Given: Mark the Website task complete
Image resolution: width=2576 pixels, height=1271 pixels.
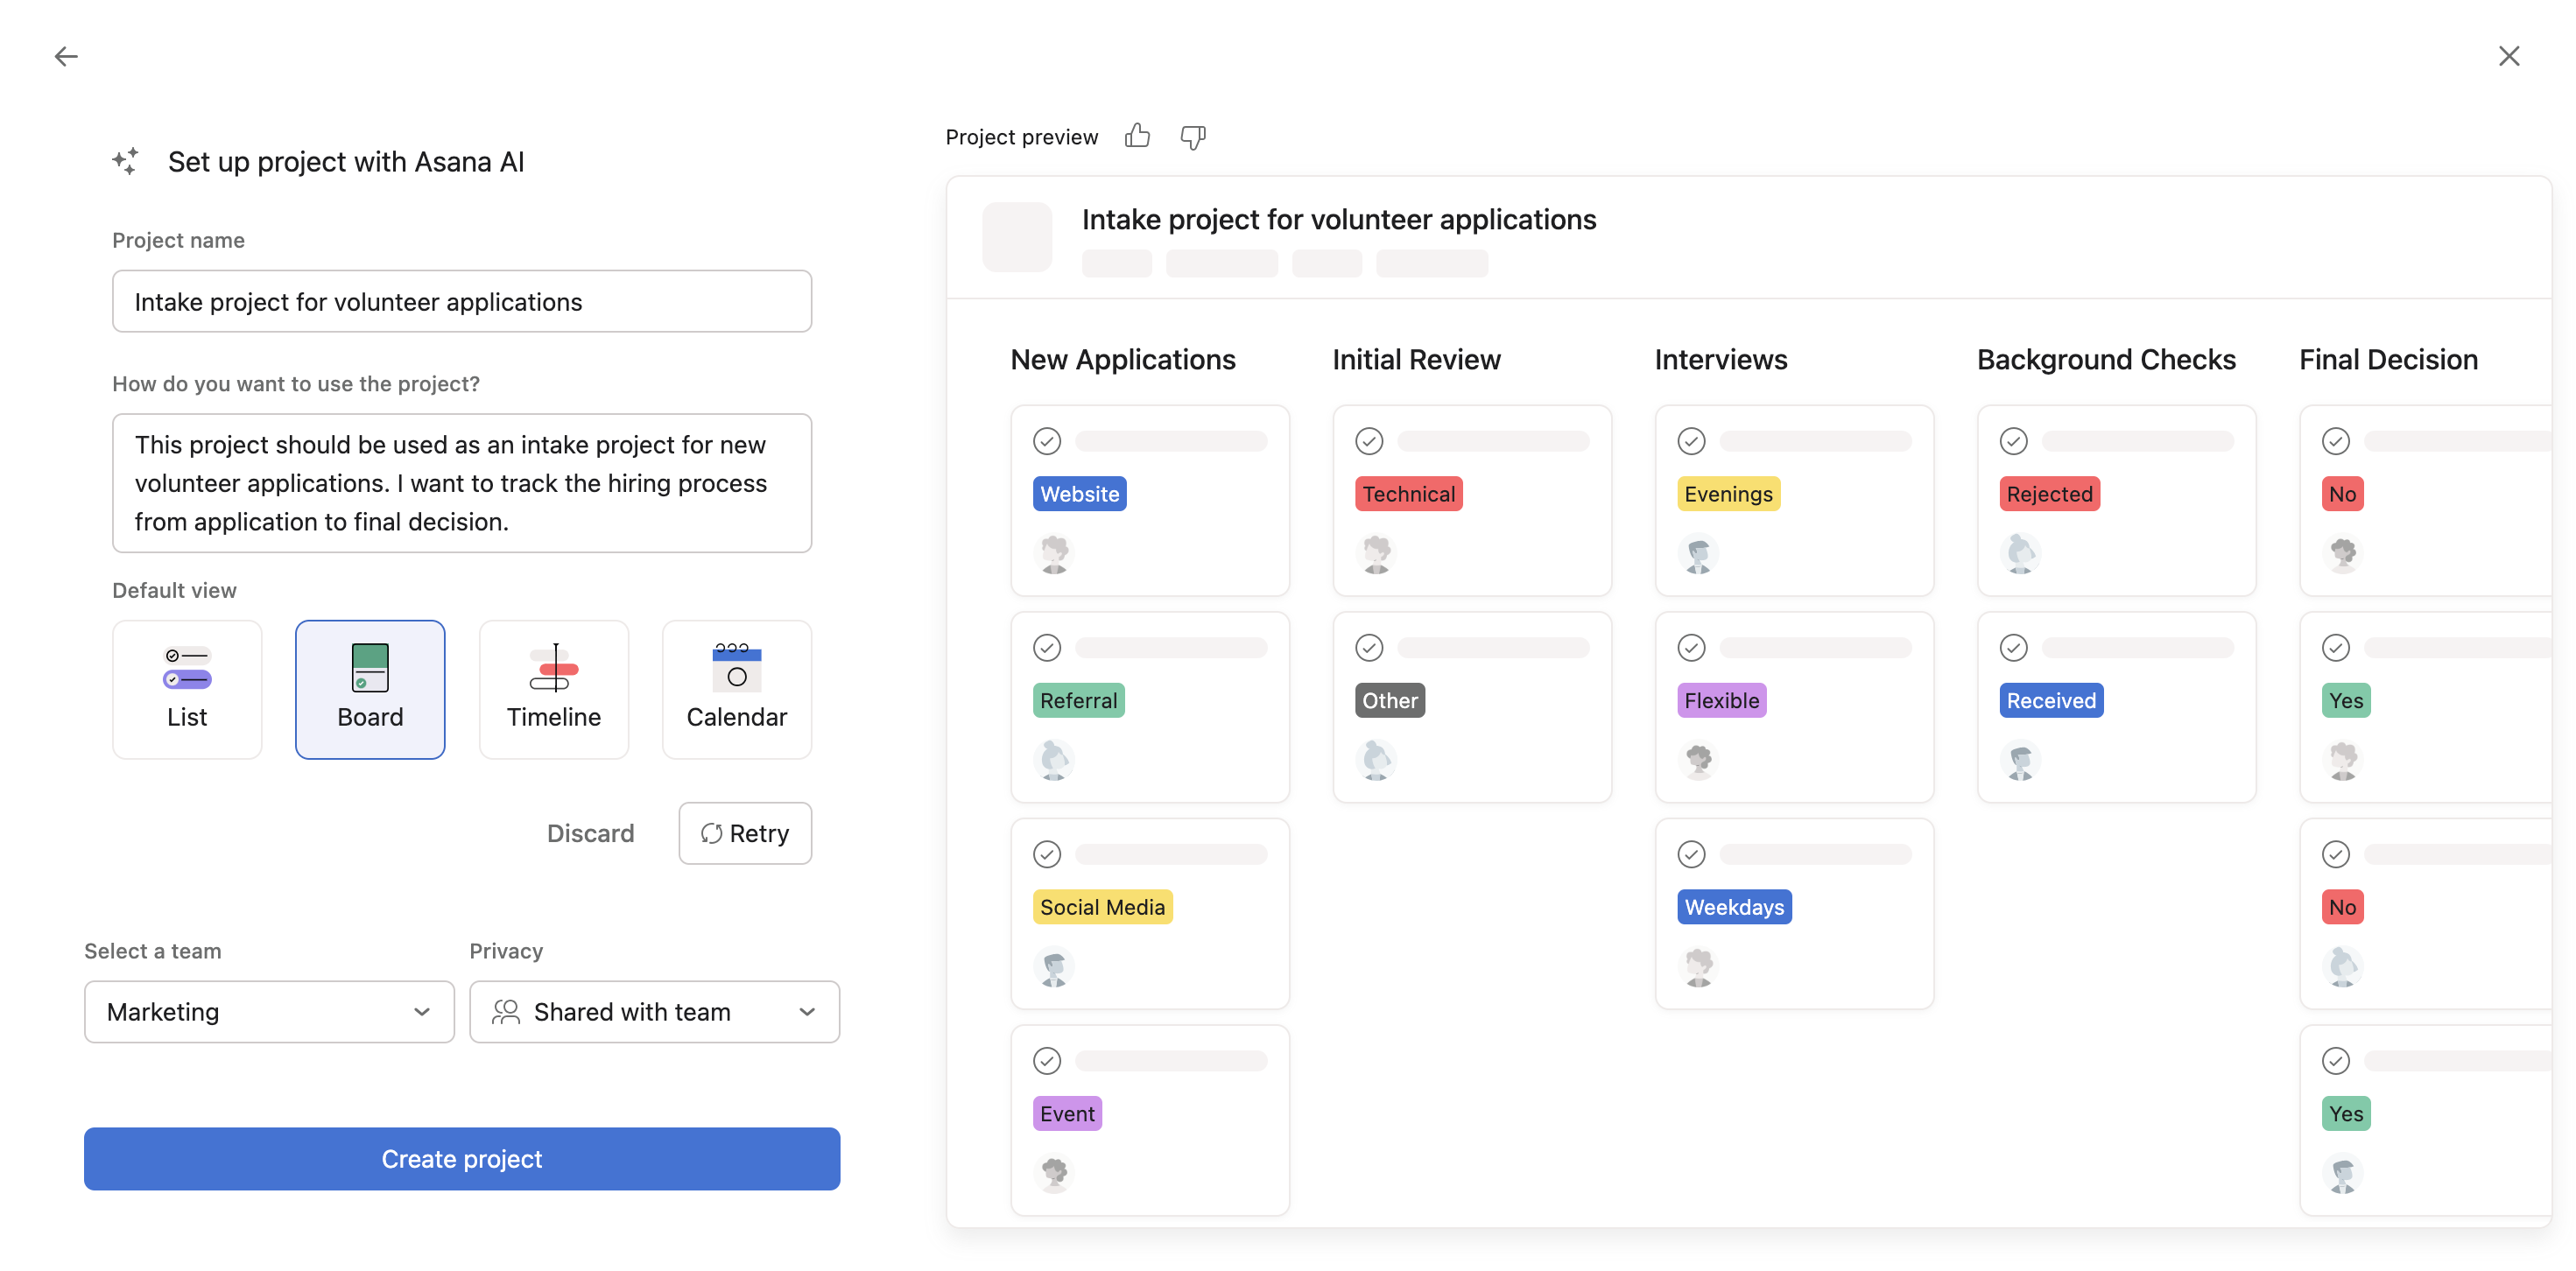Looking at the screenshot, I should tap(1047, 441).
